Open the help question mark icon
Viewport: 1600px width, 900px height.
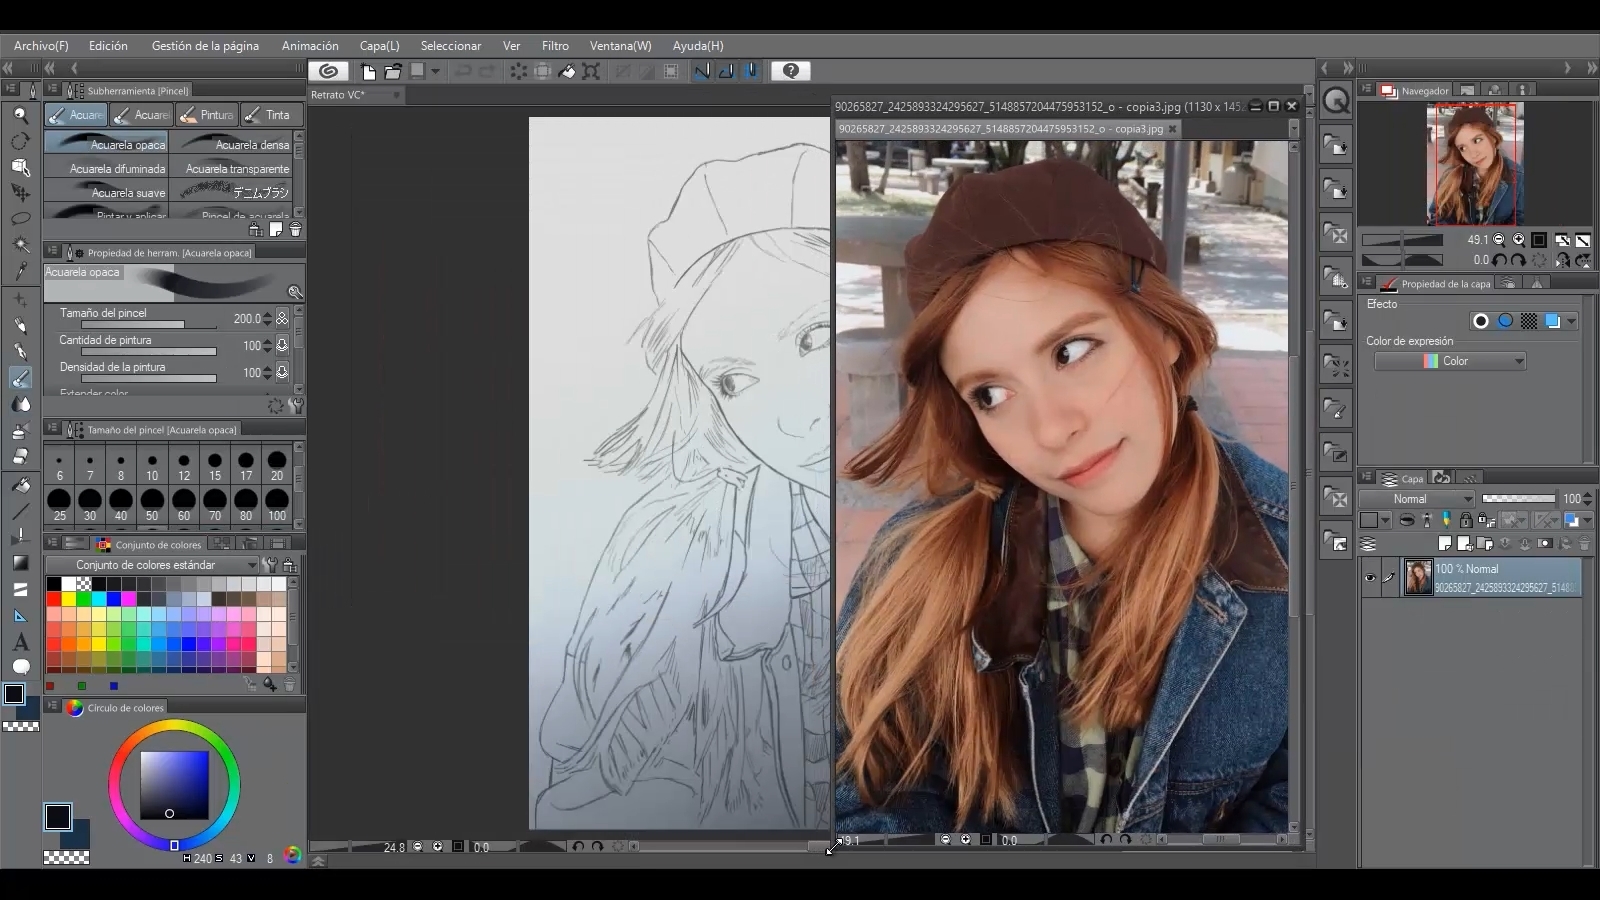(790, 71)
